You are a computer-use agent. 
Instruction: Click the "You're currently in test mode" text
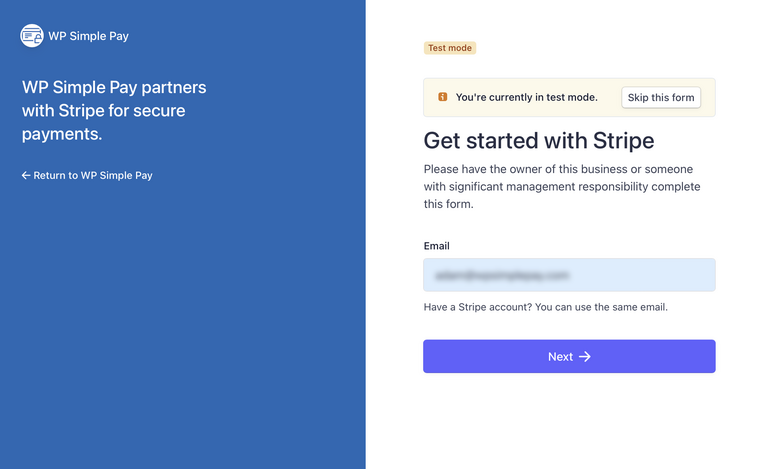[526, 97]
